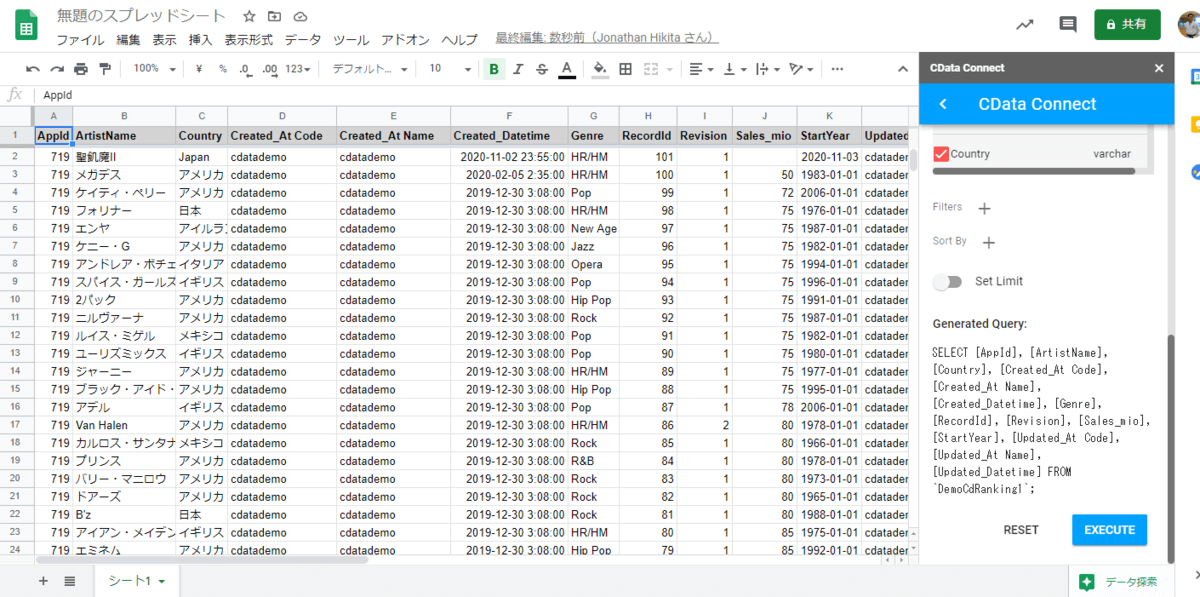Open the ファイル menu
This screenshot has width=1200, height=597.
click(80, 40)
